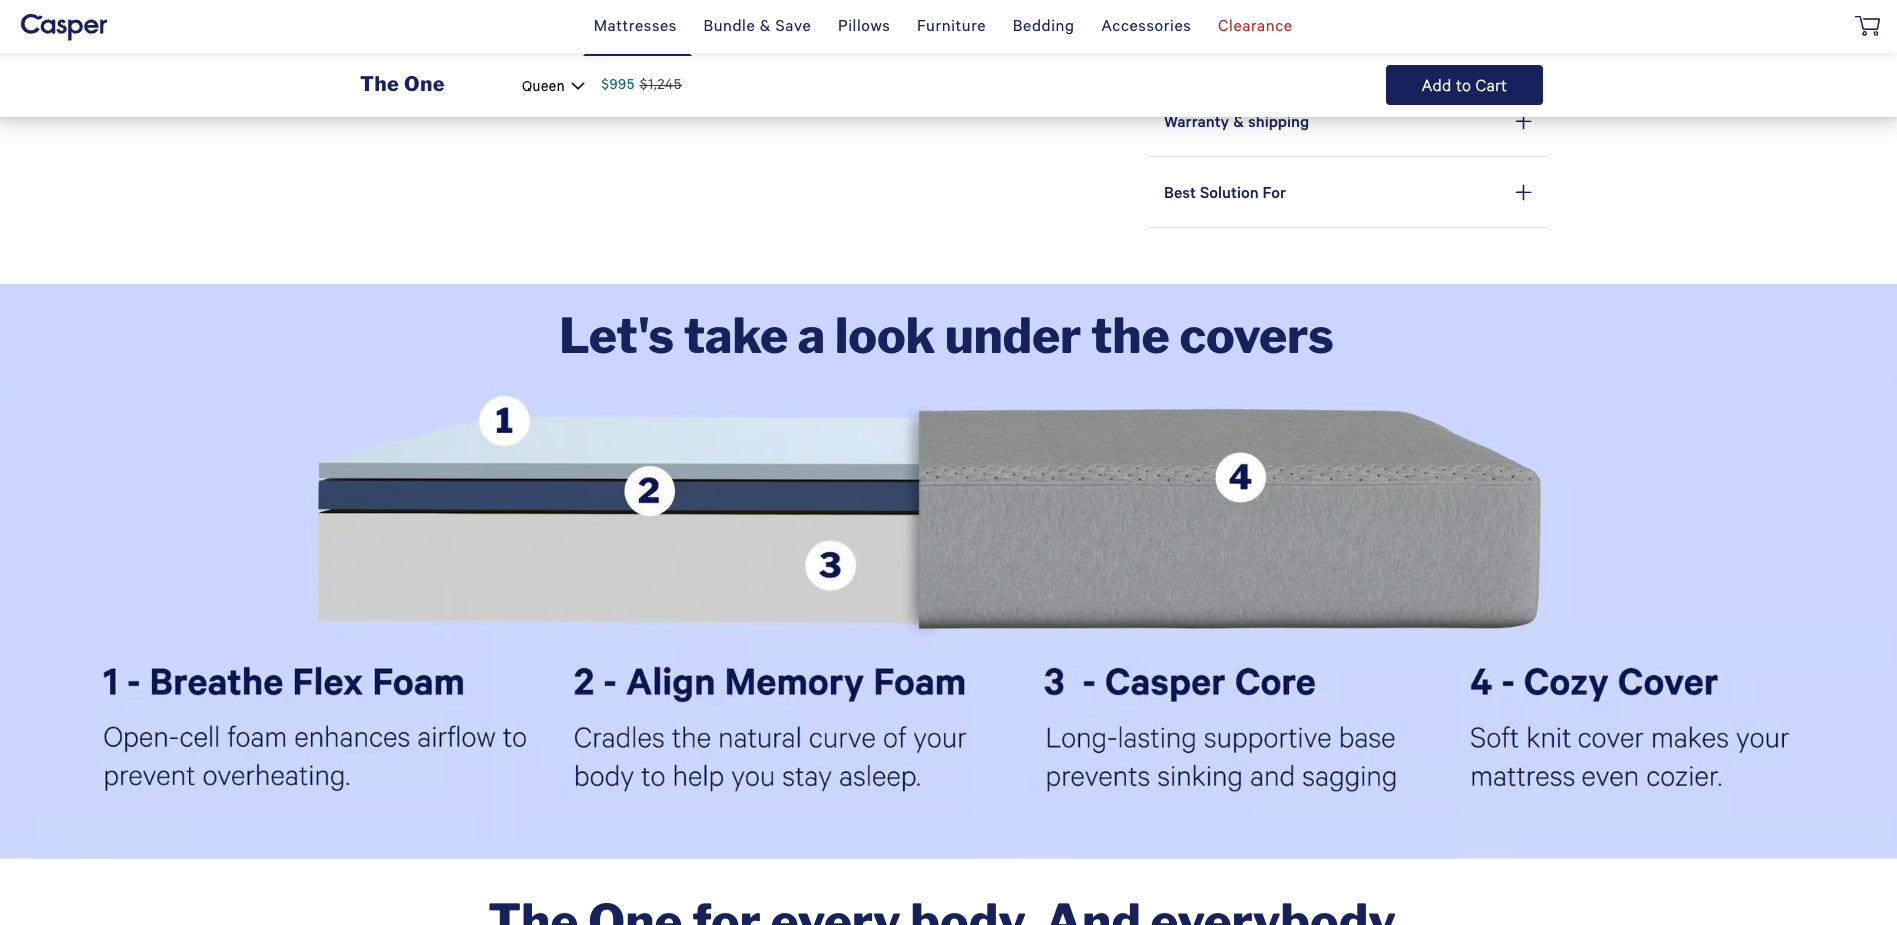This screenshot has width=1897, height=925.
Task: Expand the Warranty & shipping section
Action: [1236, 123]
